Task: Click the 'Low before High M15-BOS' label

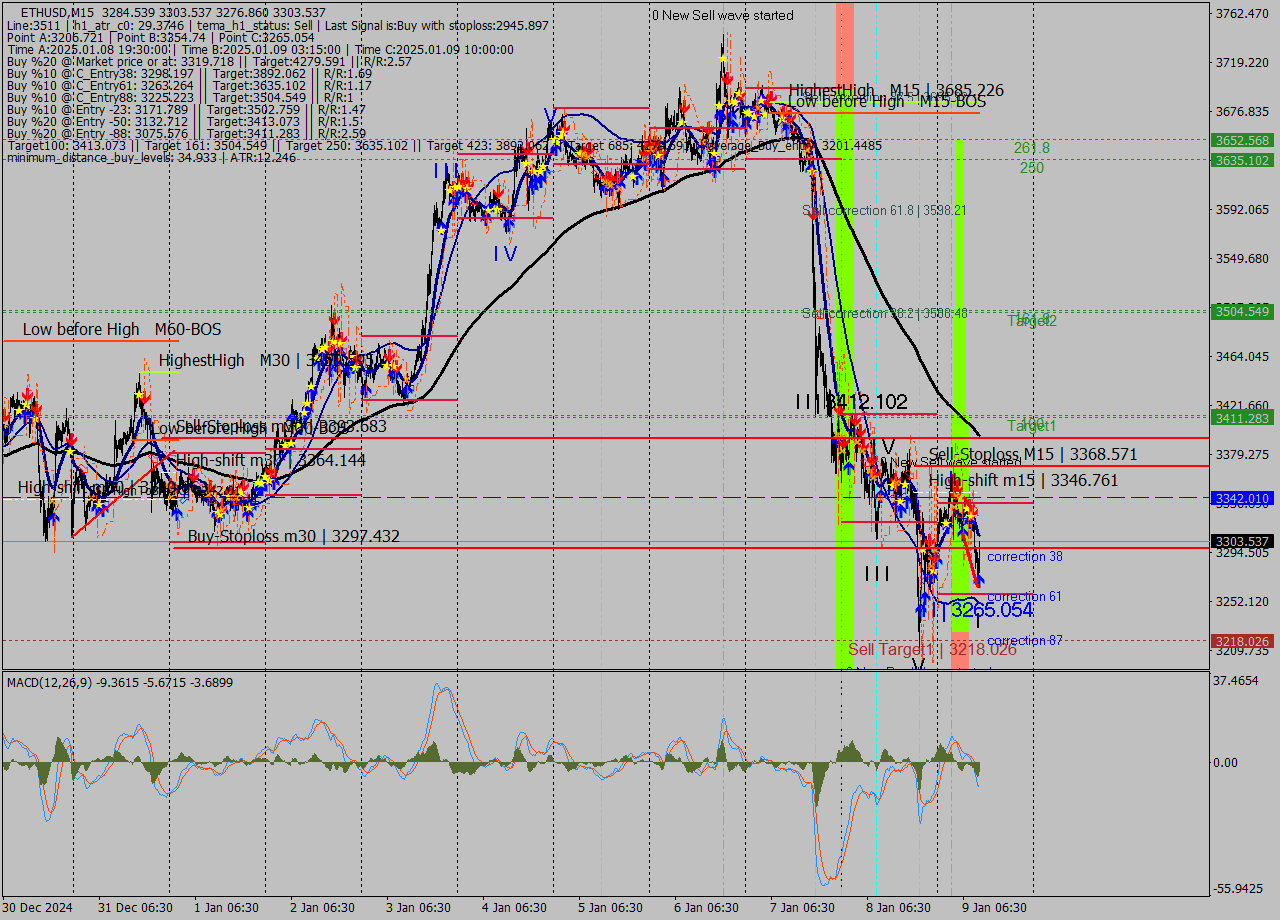Action: [887, 102]
